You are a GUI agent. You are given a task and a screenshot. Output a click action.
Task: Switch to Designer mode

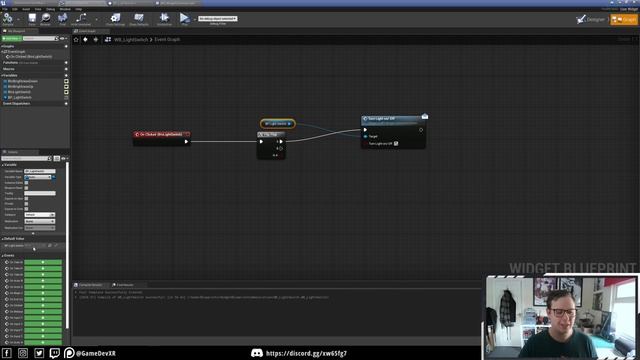click(591, 19)
